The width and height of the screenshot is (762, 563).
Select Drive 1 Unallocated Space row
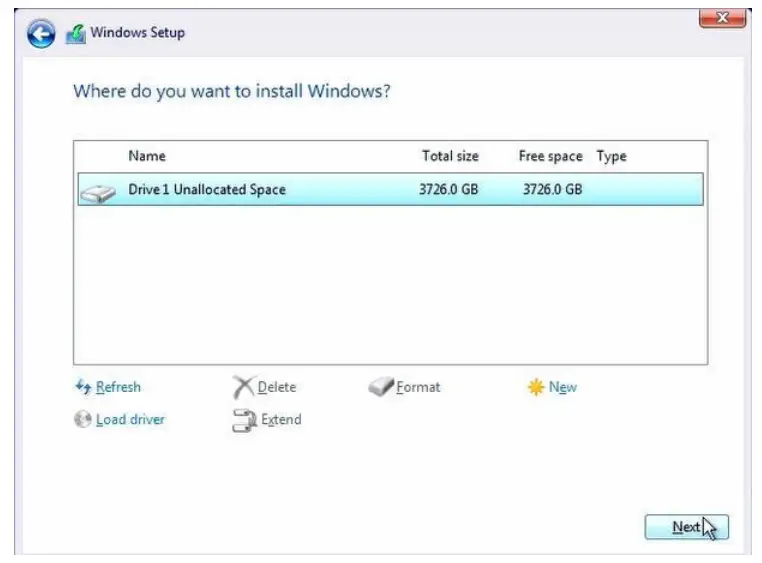pos(390,189)
